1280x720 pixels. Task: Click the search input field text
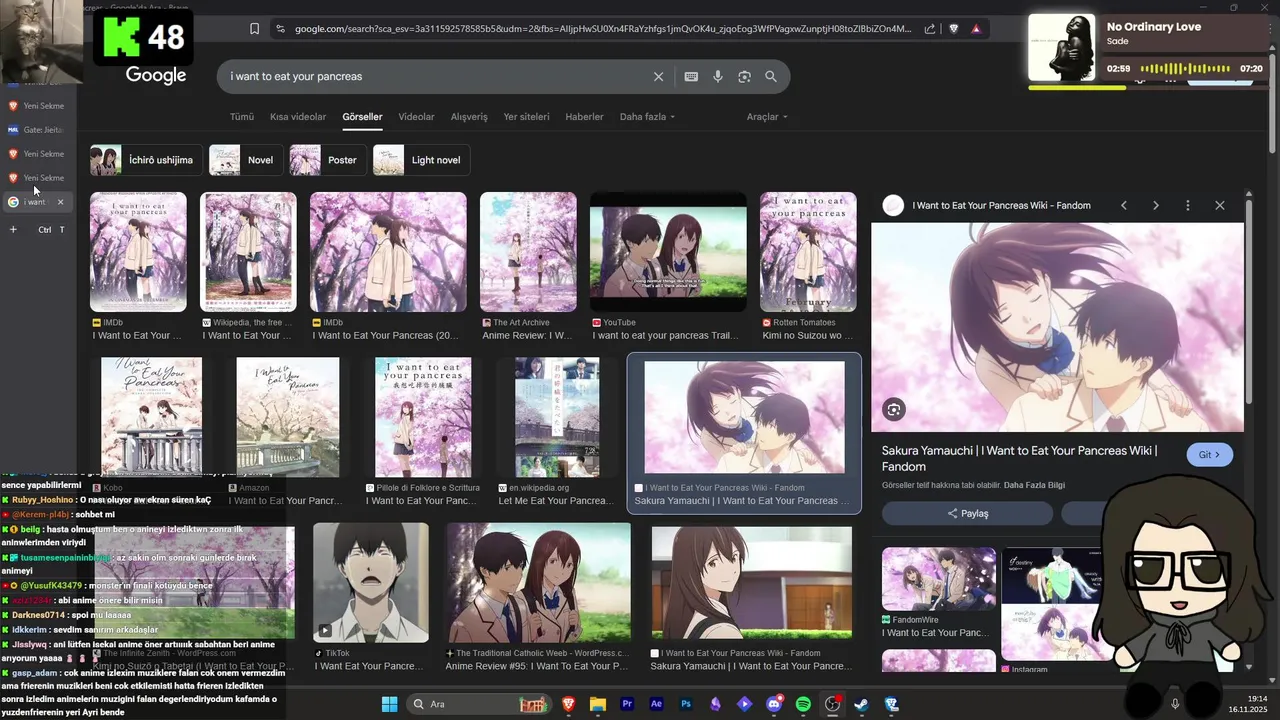click(296, 76)
